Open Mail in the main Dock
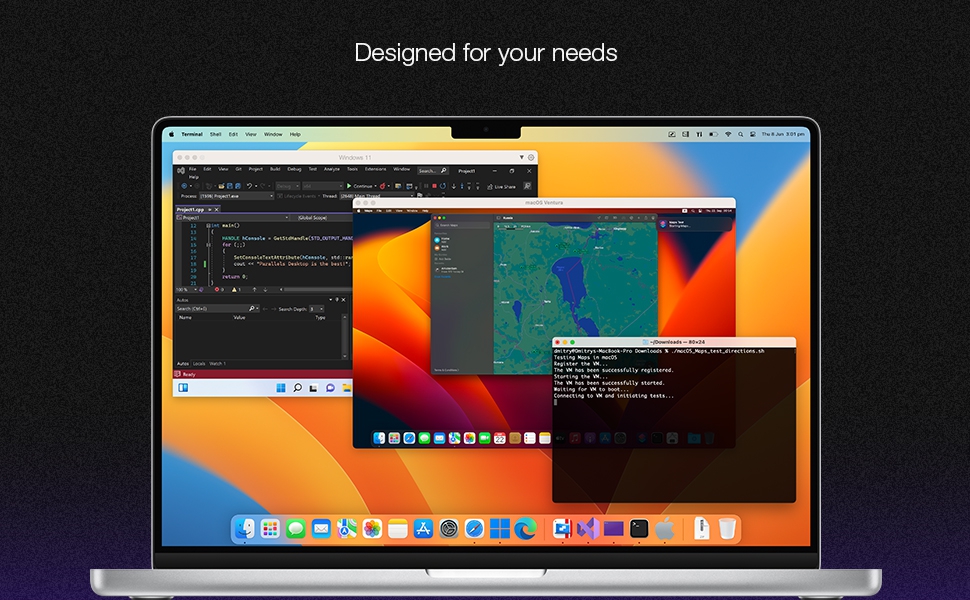 pos(321,529)
